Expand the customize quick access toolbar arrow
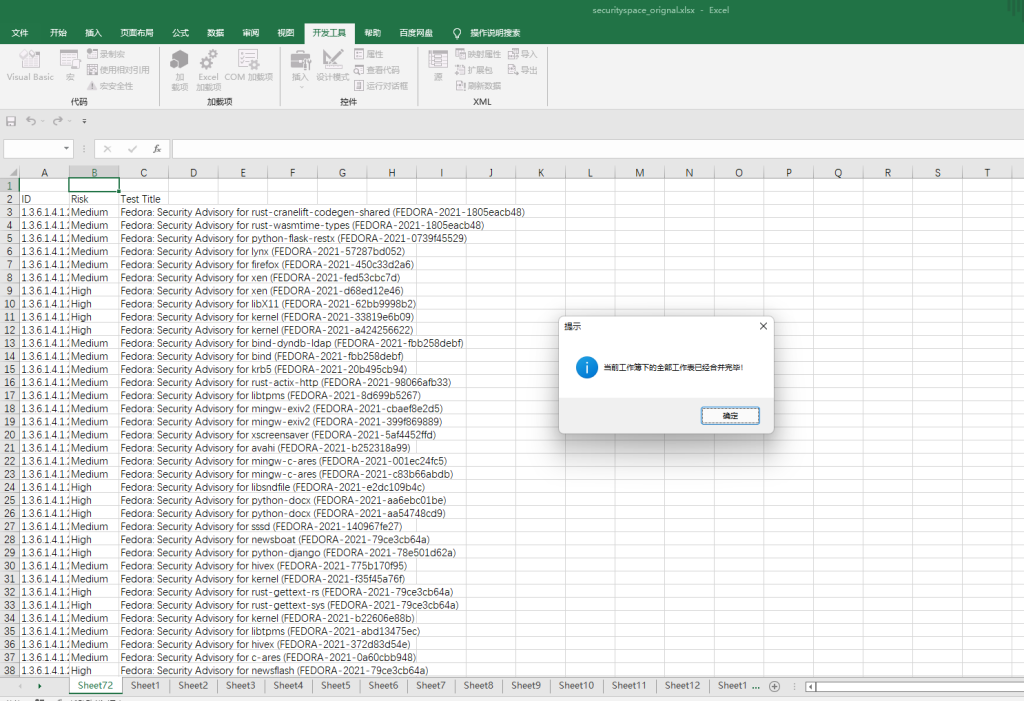The image size is (1024, 701). click(84, 122)
